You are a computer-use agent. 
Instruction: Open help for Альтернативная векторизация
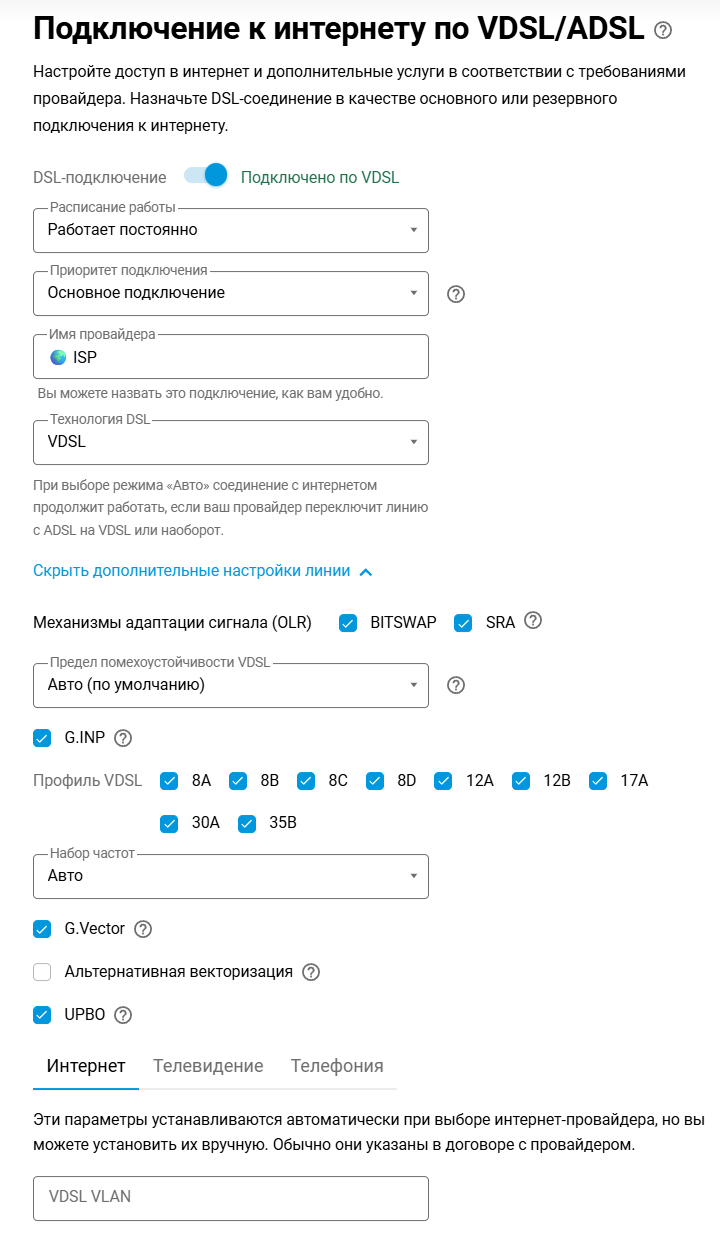311,971
